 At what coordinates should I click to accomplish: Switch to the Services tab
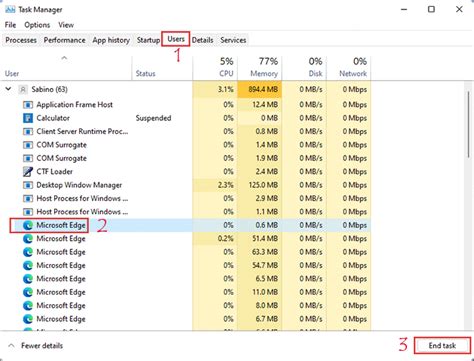tap(233, 40)
